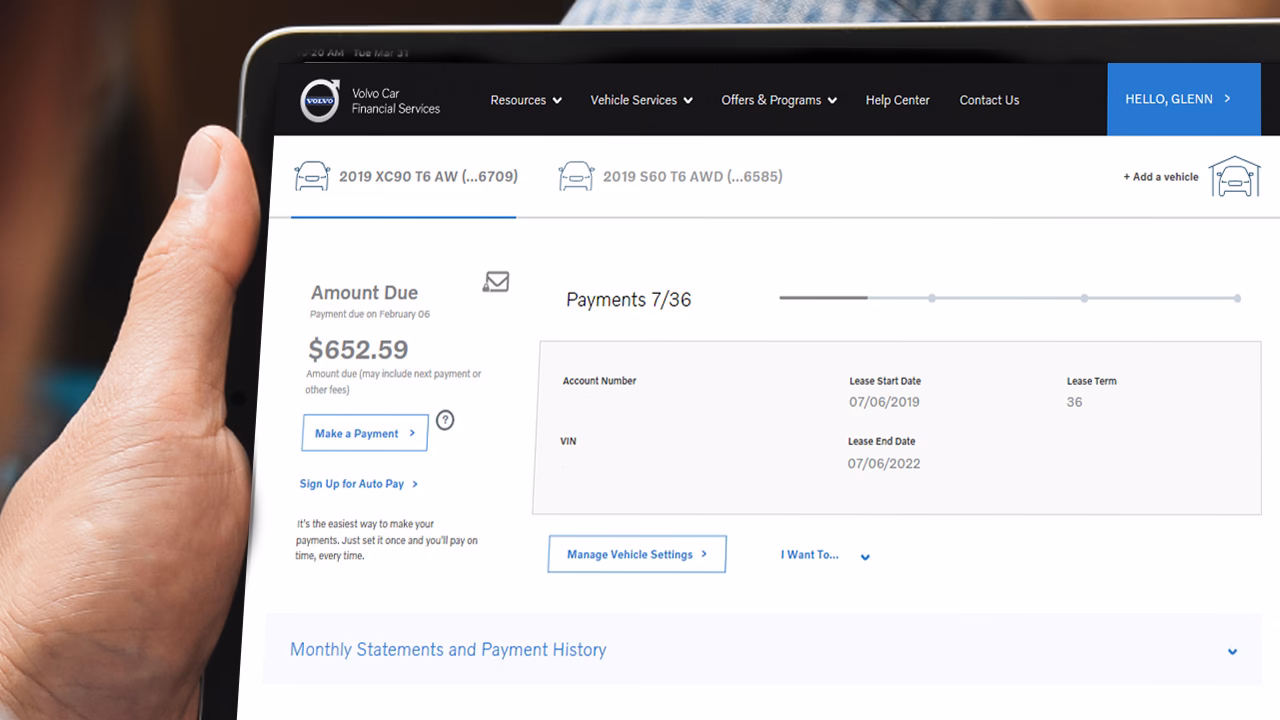
Task: Select + Add a vehicle
Action: click(1160, 176)
